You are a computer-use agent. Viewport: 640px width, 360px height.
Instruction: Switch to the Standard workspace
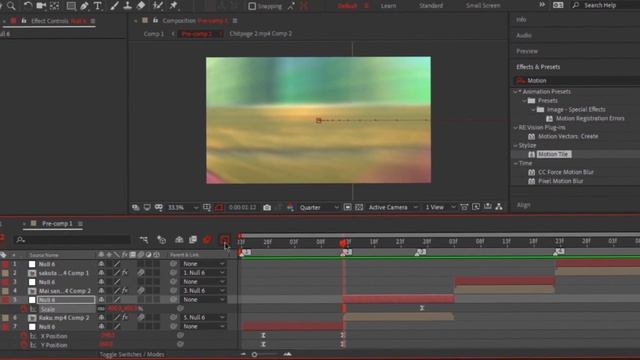tap(431, 6)
